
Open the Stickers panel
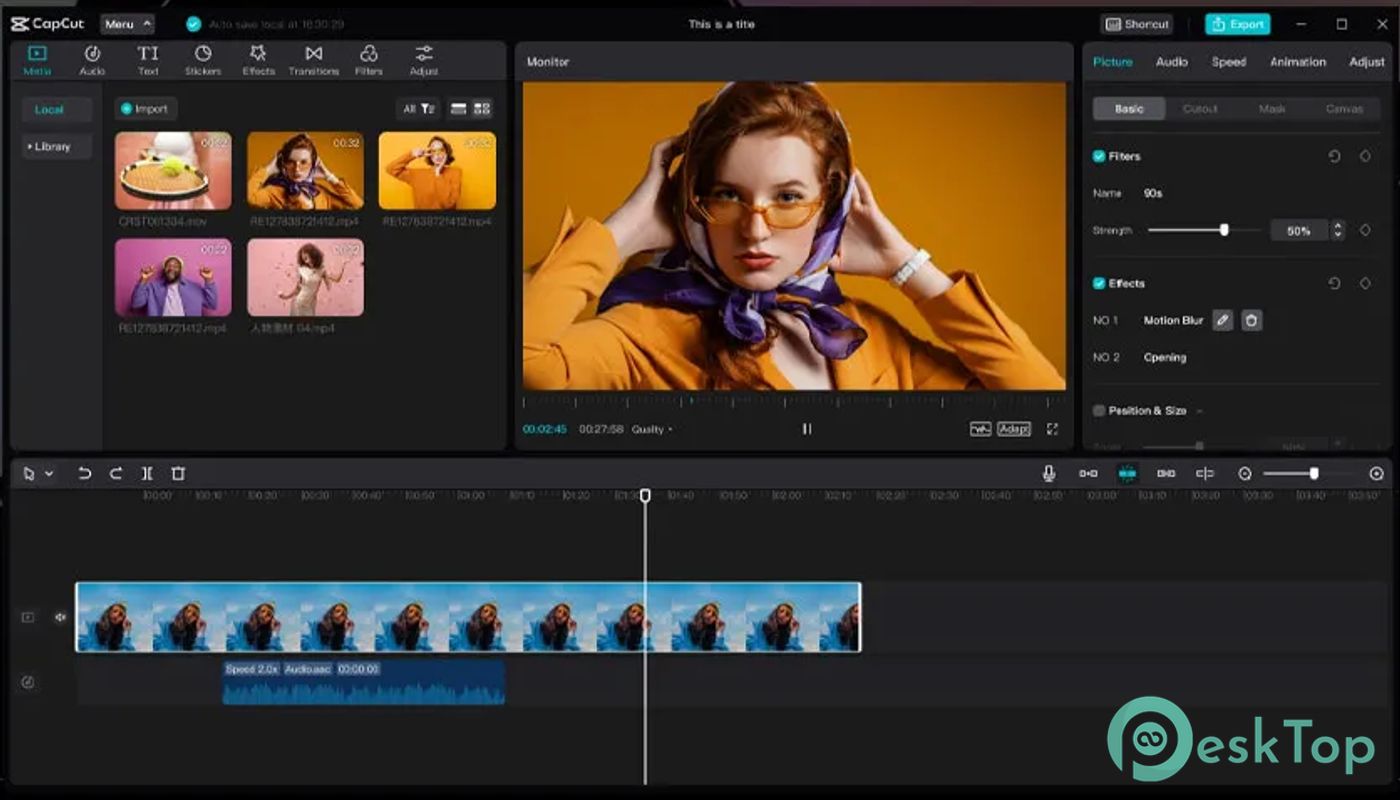pos(202,59)
